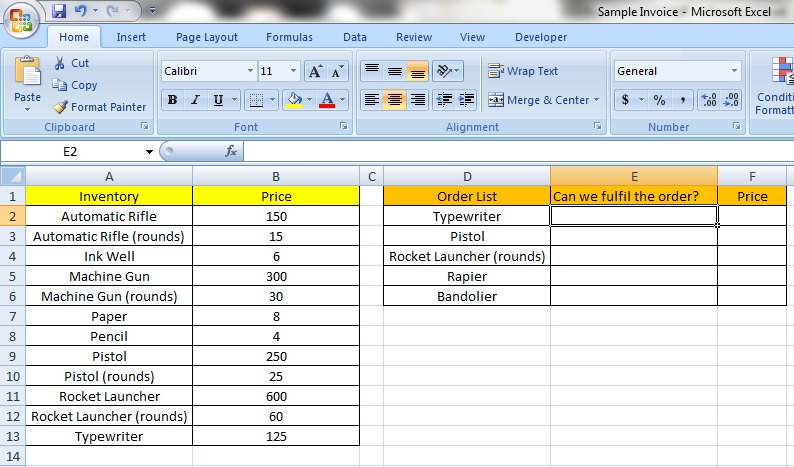This screenshot has height=467, width=794.
Task: Click the Copy button
Action: coord(75,85)
